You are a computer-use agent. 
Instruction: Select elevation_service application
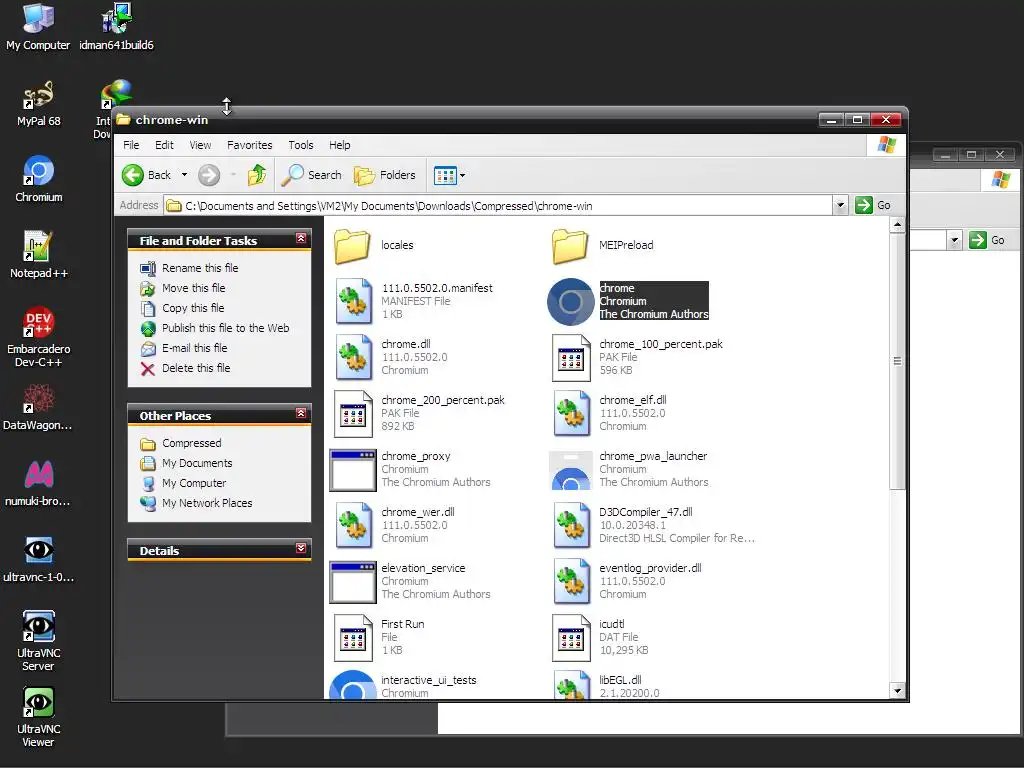tap(410, 582)
